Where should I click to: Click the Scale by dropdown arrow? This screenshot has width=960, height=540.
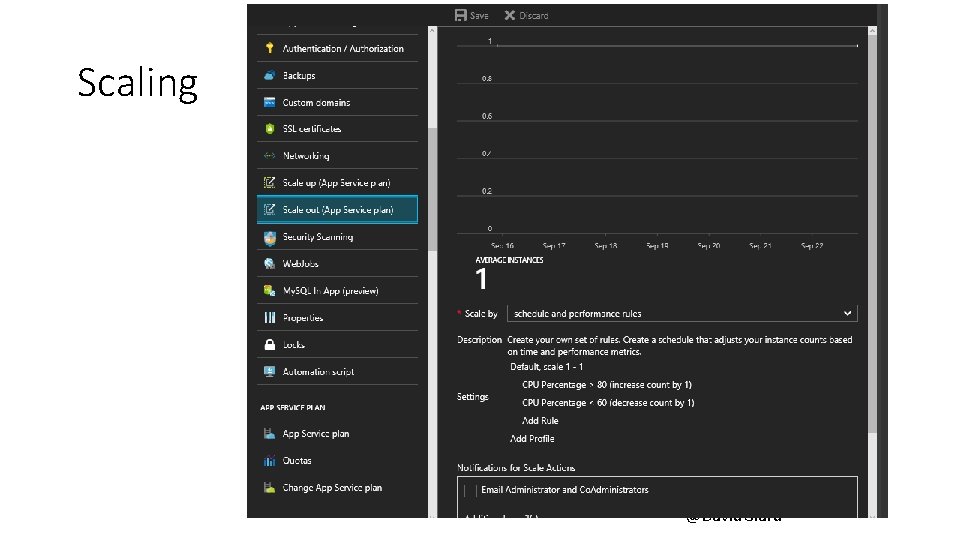coord(847,313)
